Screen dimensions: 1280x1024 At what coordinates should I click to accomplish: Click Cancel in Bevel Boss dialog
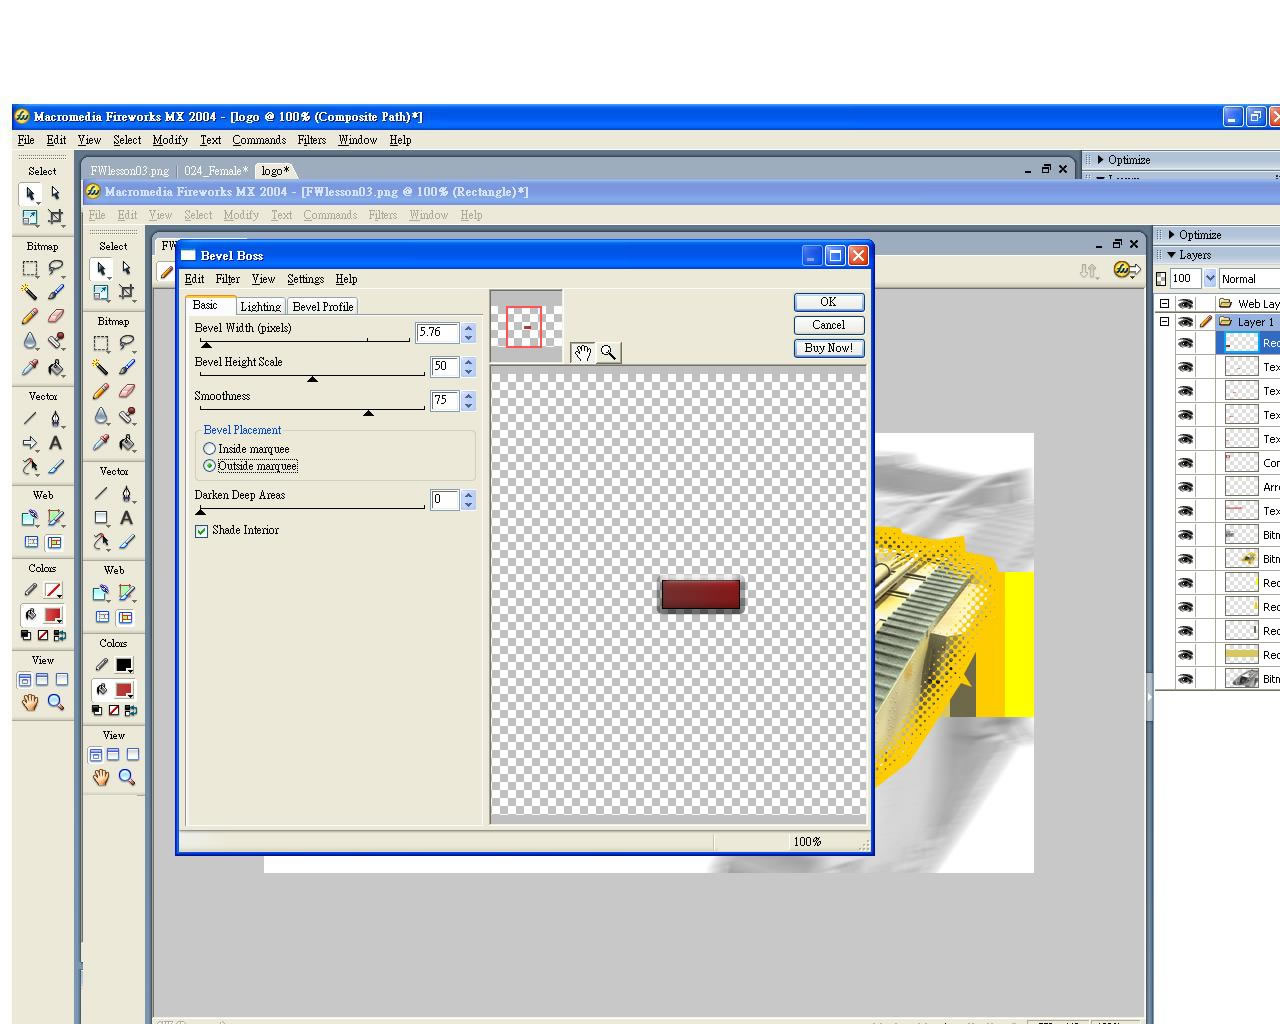pos(828,325)
